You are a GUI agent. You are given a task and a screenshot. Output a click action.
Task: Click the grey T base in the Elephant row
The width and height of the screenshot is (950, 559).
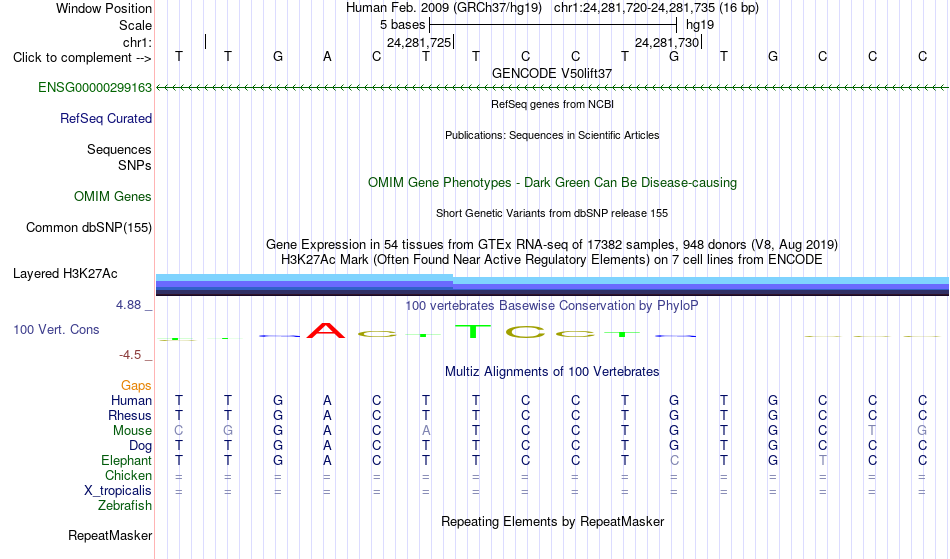click(822, 460)
